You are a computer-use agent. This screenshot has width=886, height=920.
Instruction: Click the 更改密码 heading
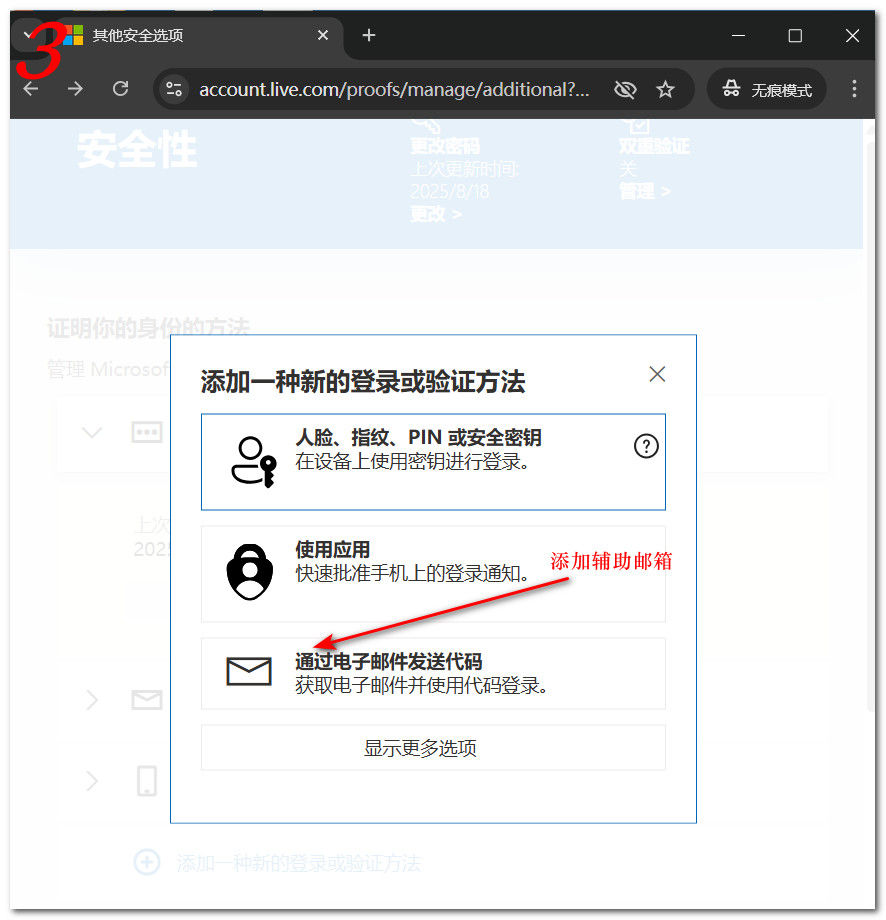(445, 146)
